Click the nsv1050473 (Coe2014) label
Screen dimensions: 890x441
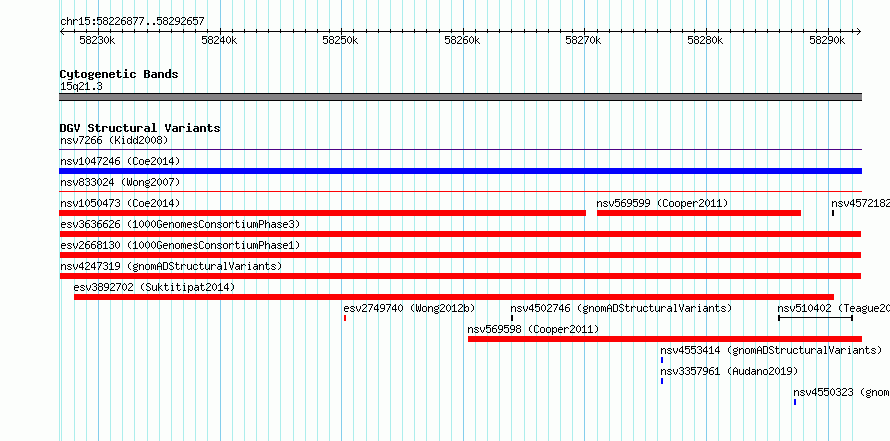[120, 203]
